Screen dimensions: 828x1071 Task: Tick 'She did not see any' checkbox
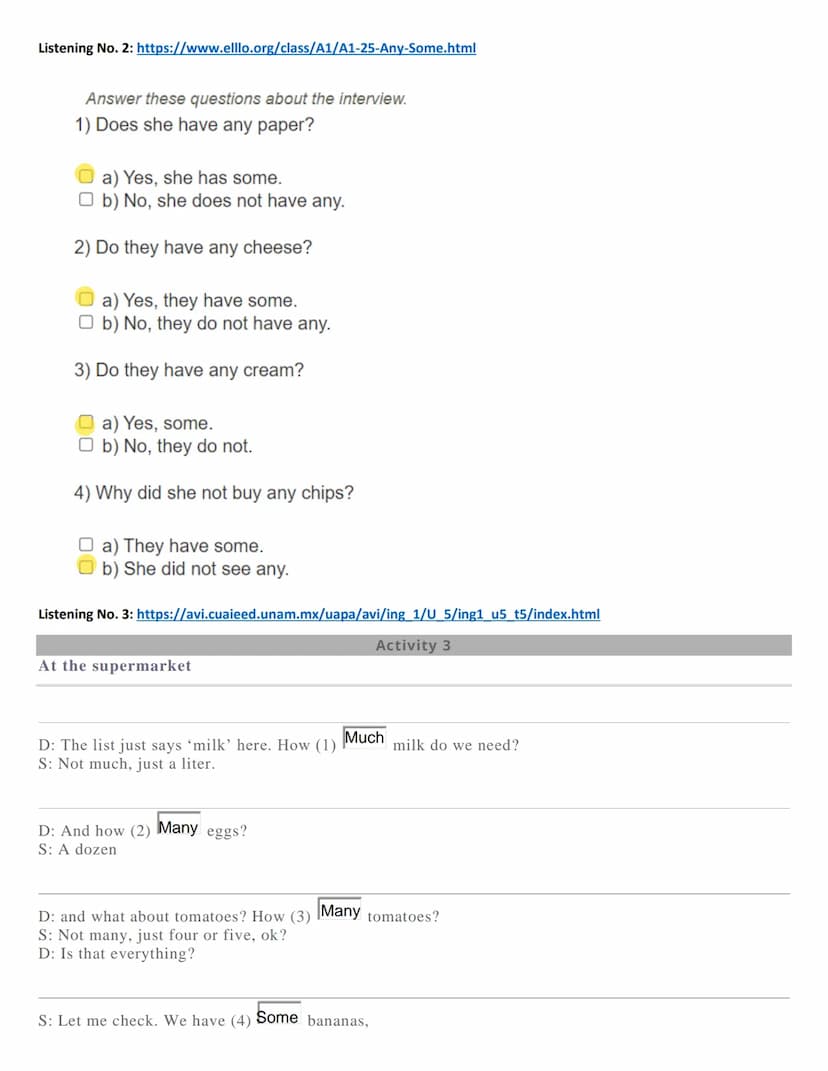[85, 566]
